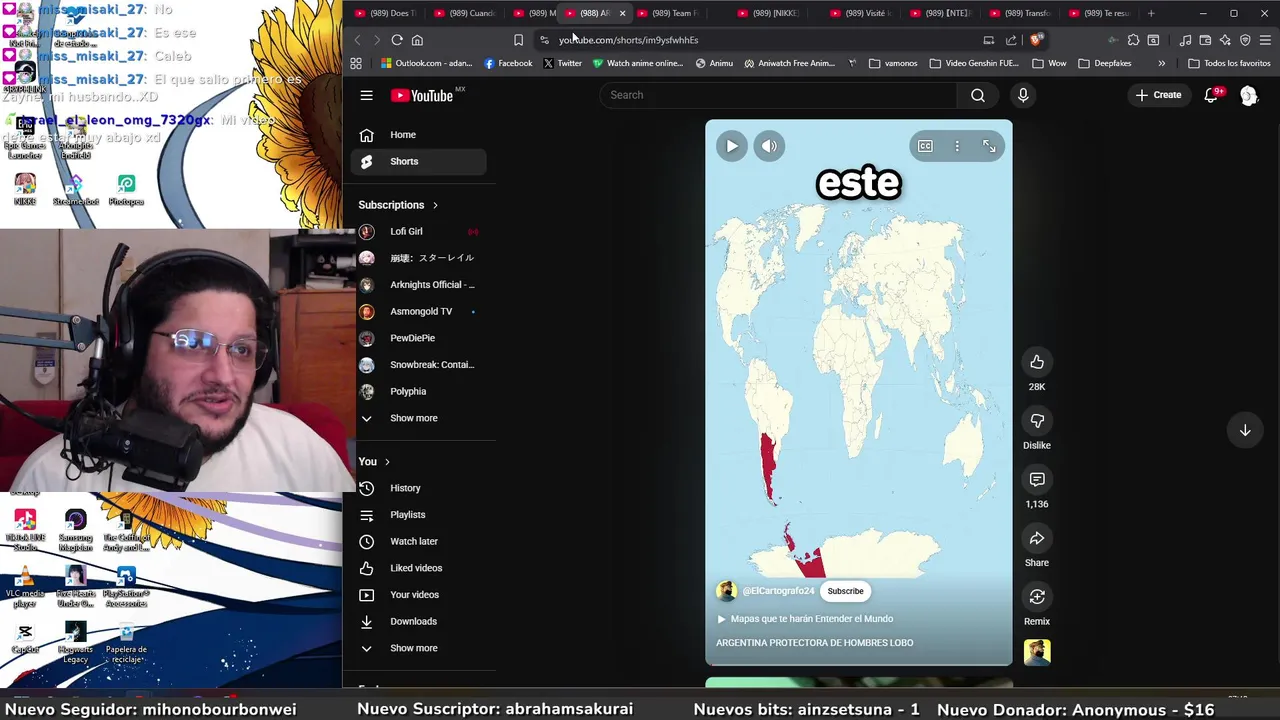Go to the next Short arrow

pos(1245,430)
